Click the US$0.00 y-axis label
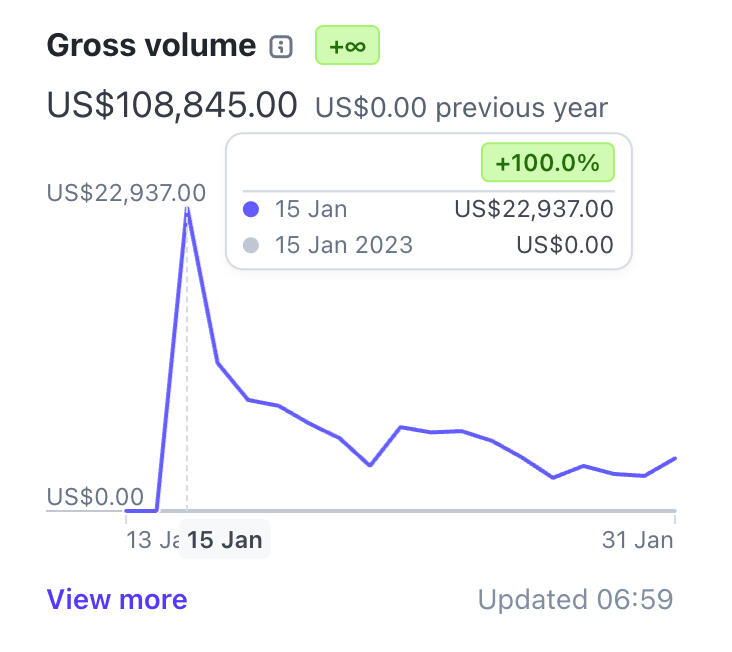732x652 pixels. click(94, 496)
